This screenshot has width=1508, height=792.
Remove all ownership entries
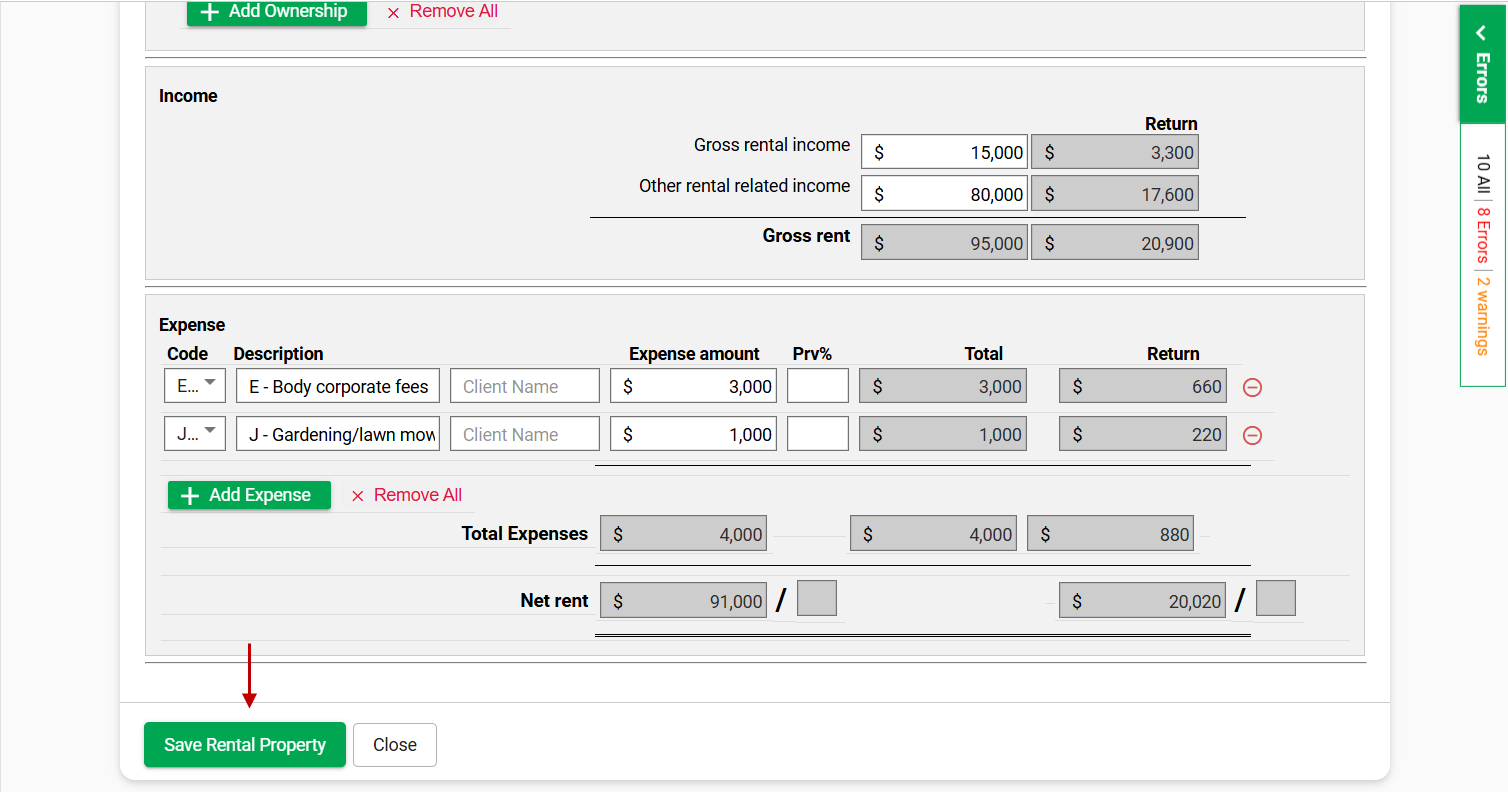(x=442, y=12)
